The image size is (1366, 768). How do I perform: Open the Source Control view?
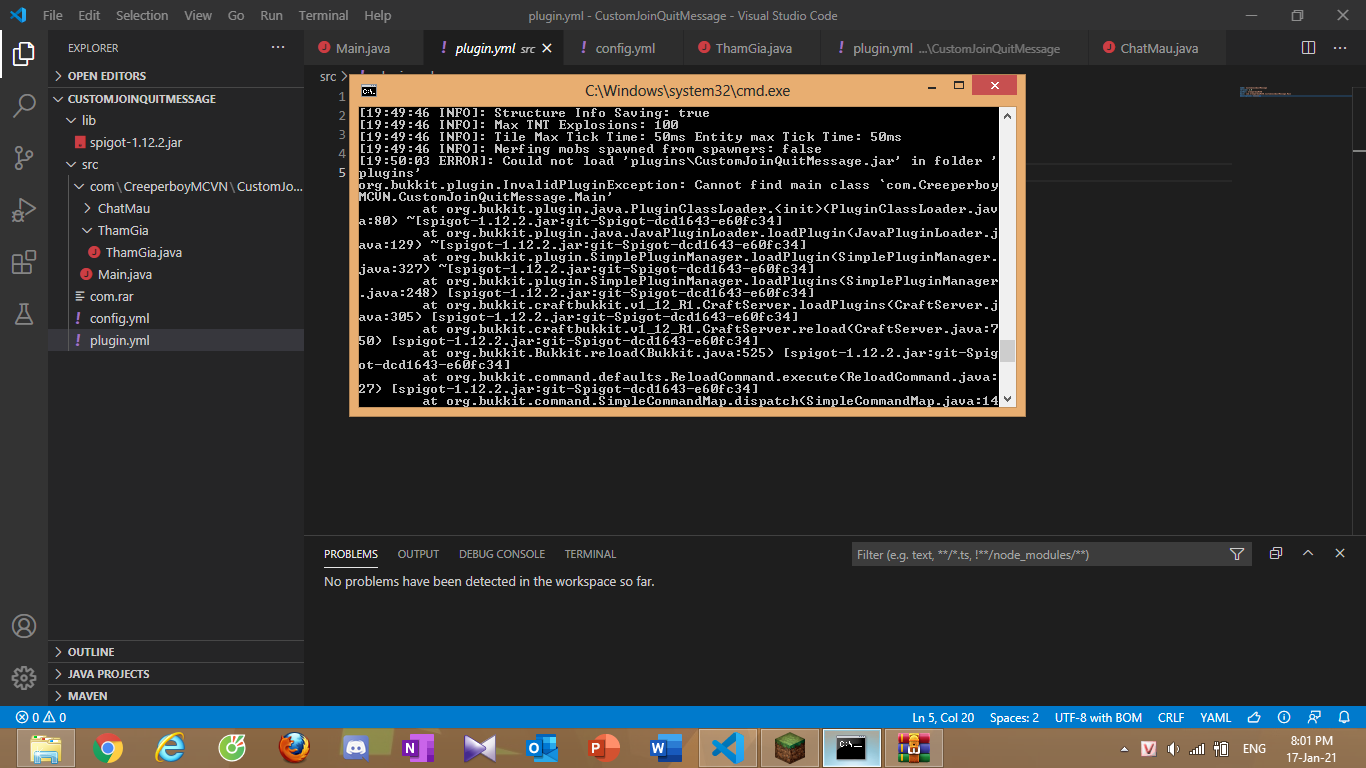pos(24,158)
